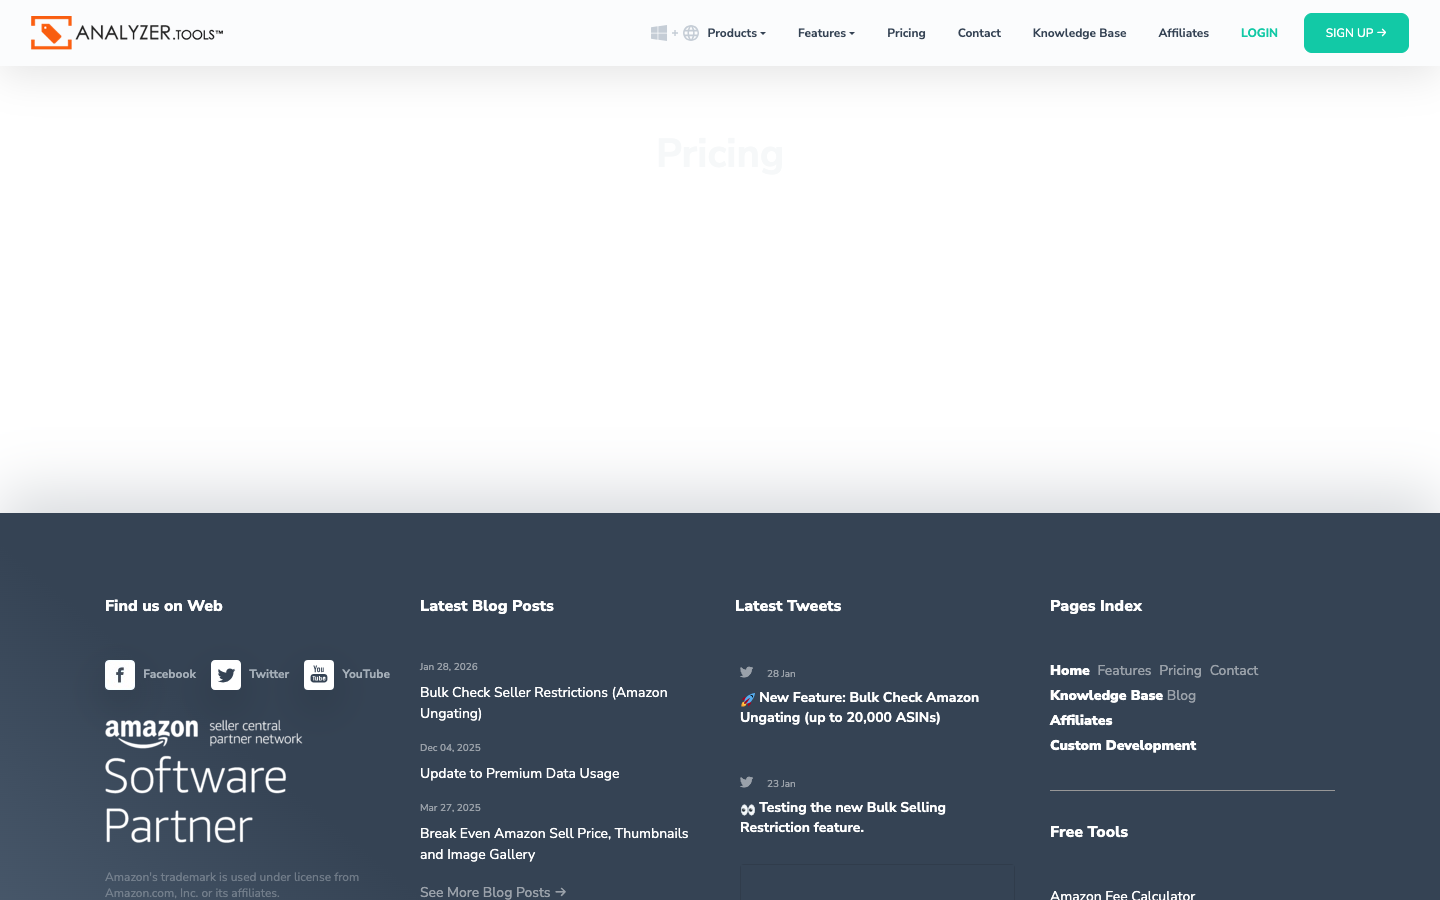1440x900 pixels.
Task: Open the Bulk Check Seller Restrictions post
Action: pos(543,703)
